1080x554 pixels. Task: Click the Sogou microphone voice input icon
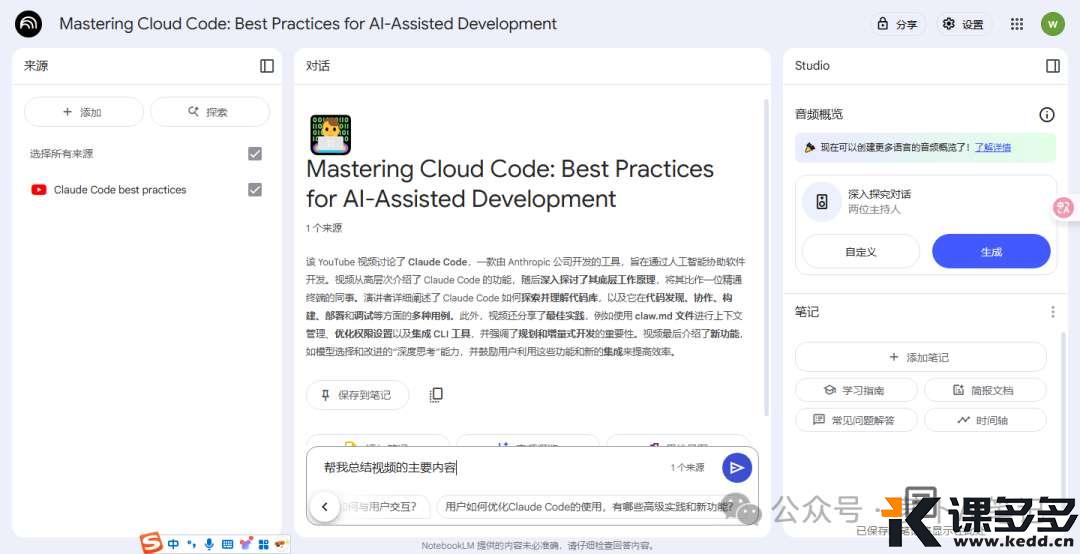(x=209, y=544)
